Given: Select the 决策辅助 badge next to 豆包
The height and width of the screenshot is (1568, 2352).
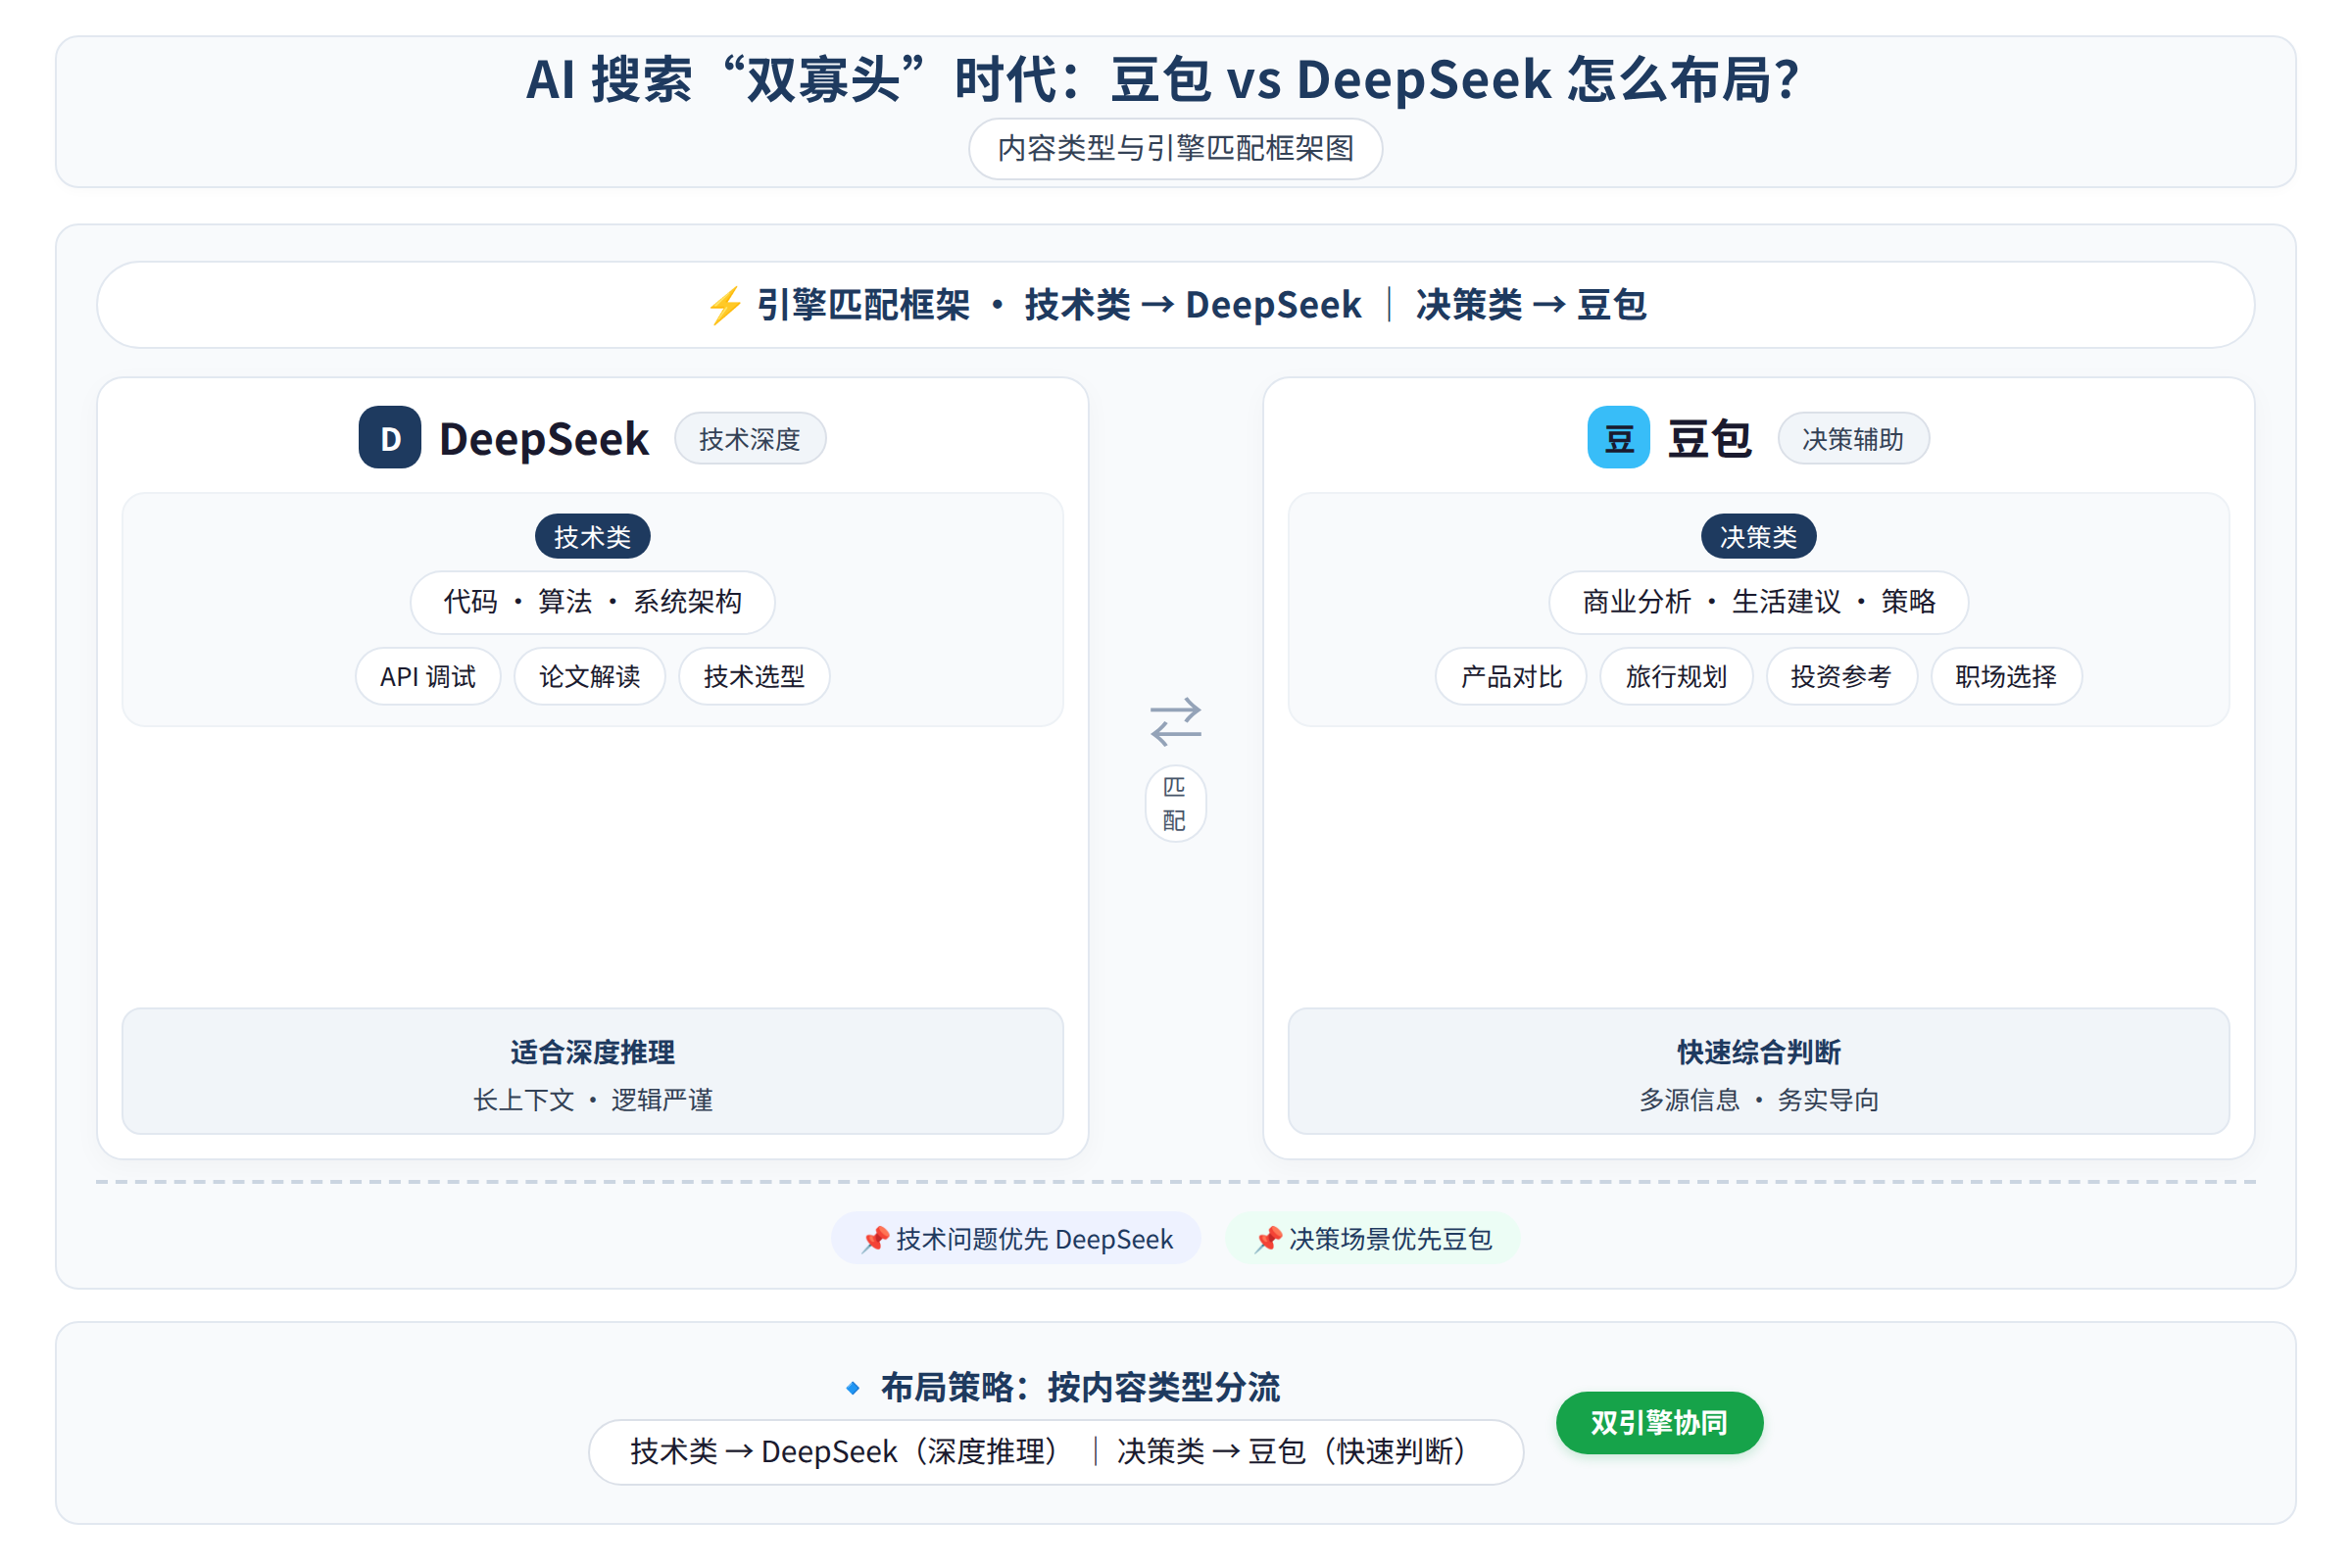Looking at the screenshot, I should (1853, 439).
